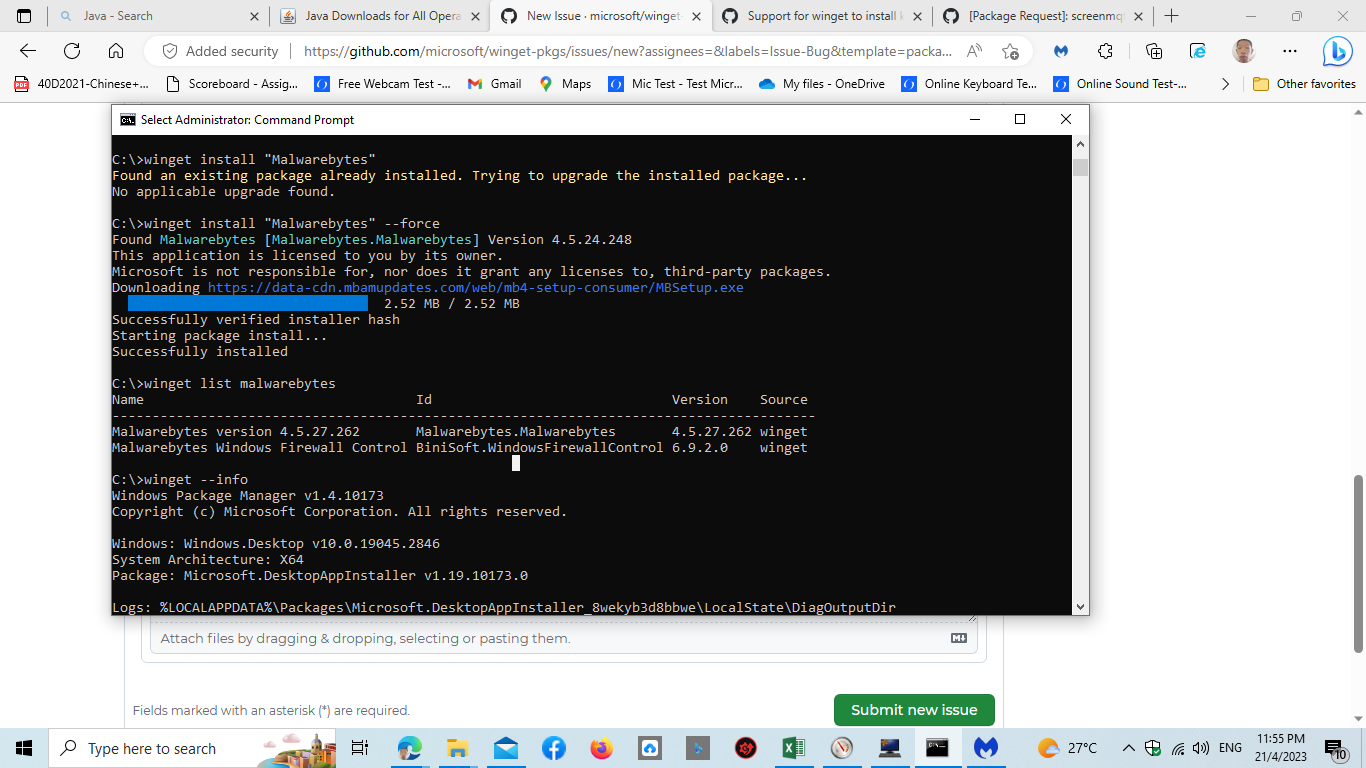The width and height of the screenshot is (1366, 768).
Task: Click taskbar search box
Action: tap(193, 748)
